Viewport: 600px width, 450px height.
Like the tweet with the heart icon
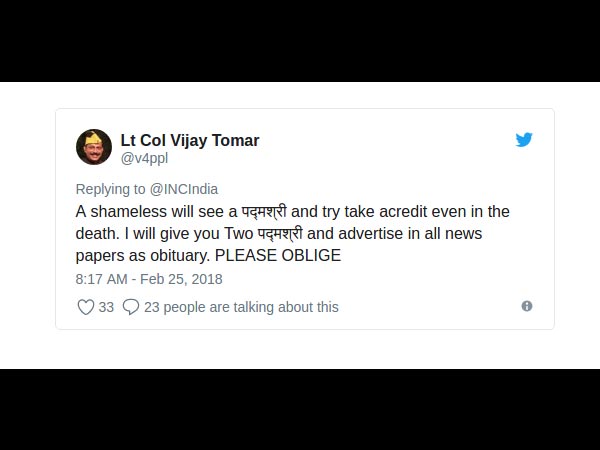[86, 307]
